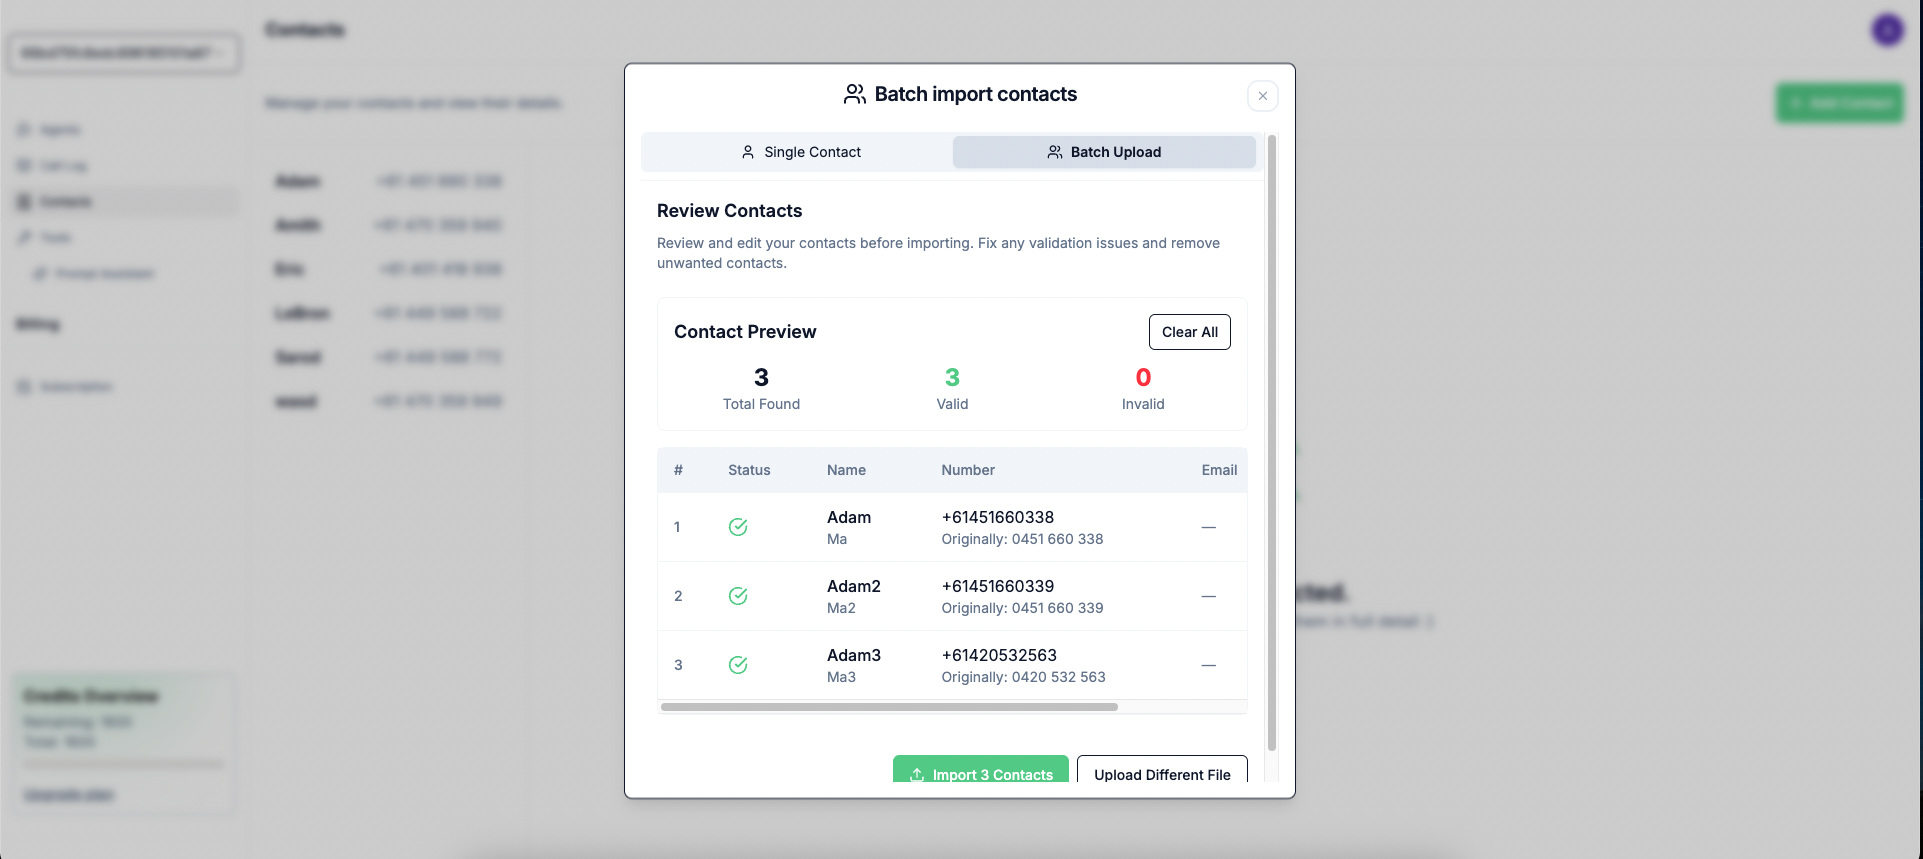Click the valid status checkmark for Adam
The image size is (1923, 859).
(x=738, y=527)
